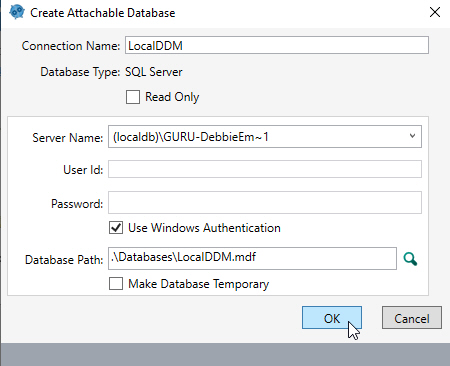Expand the Server Name dropdown arrow
This screenshot has width=450, height=366.
click(x=412, y=136)
